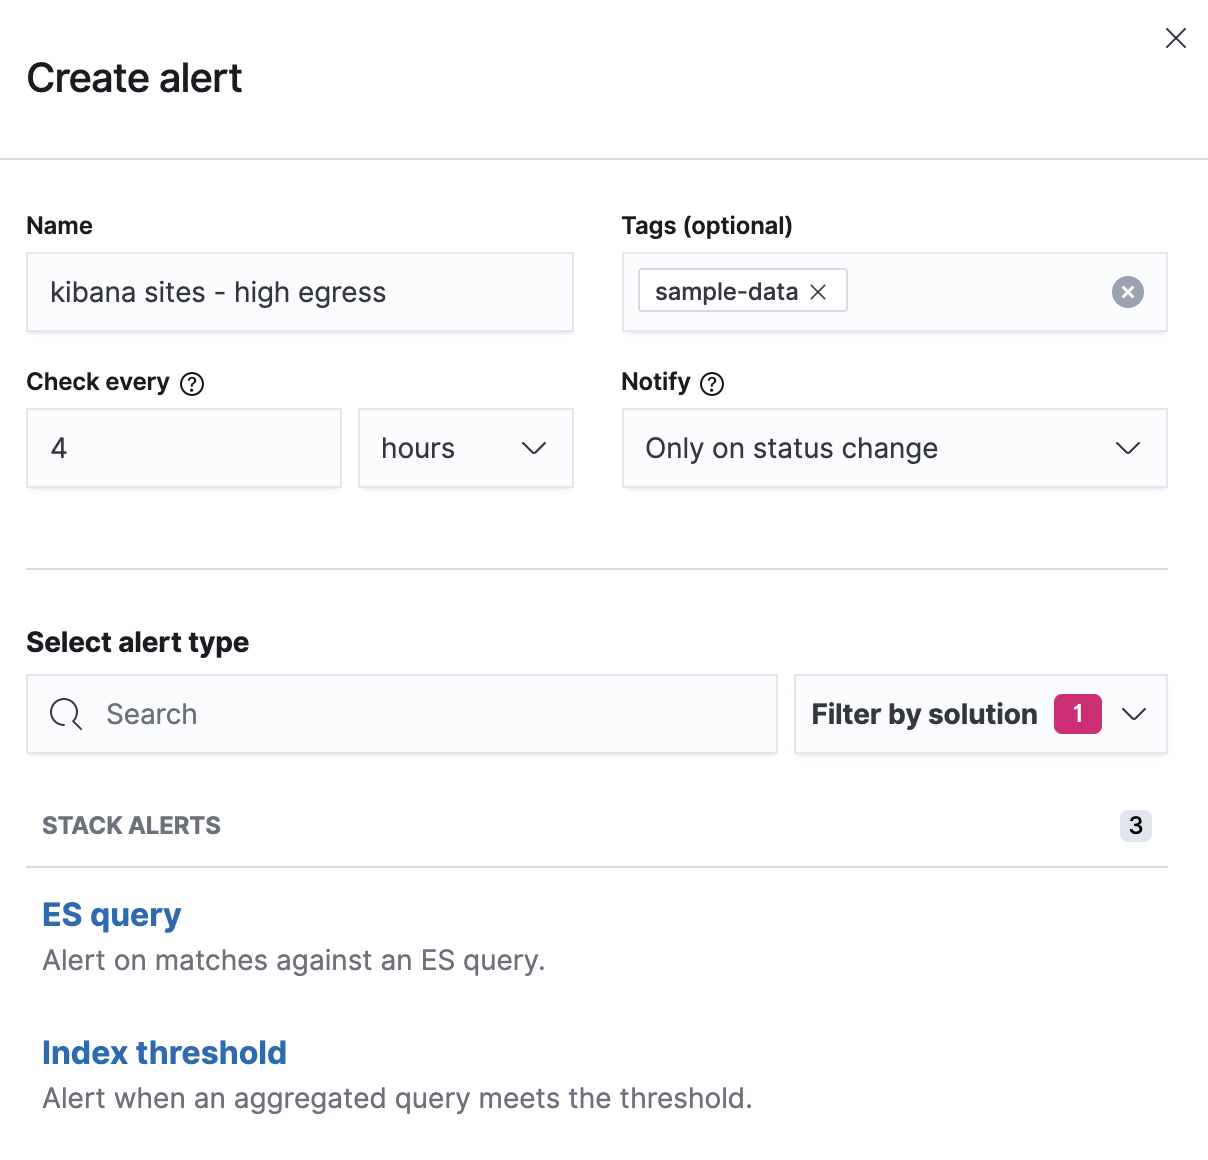Click the Check every help icon
The image size is (1208, 1160).
[192, 383]
